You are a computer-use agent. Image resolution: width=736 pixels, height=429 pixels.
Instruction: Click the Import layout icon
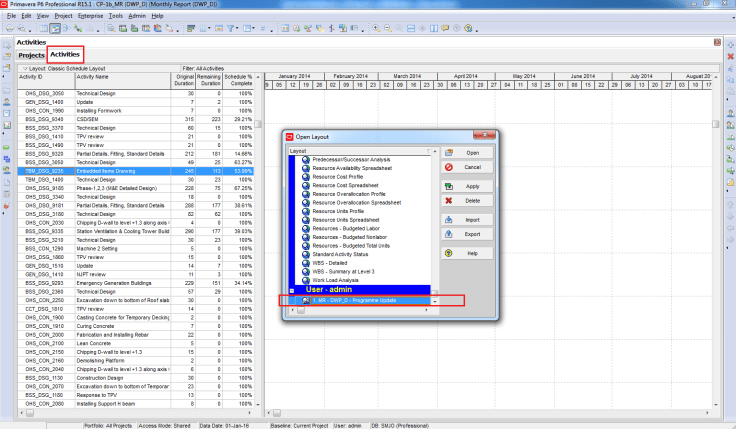449,220
